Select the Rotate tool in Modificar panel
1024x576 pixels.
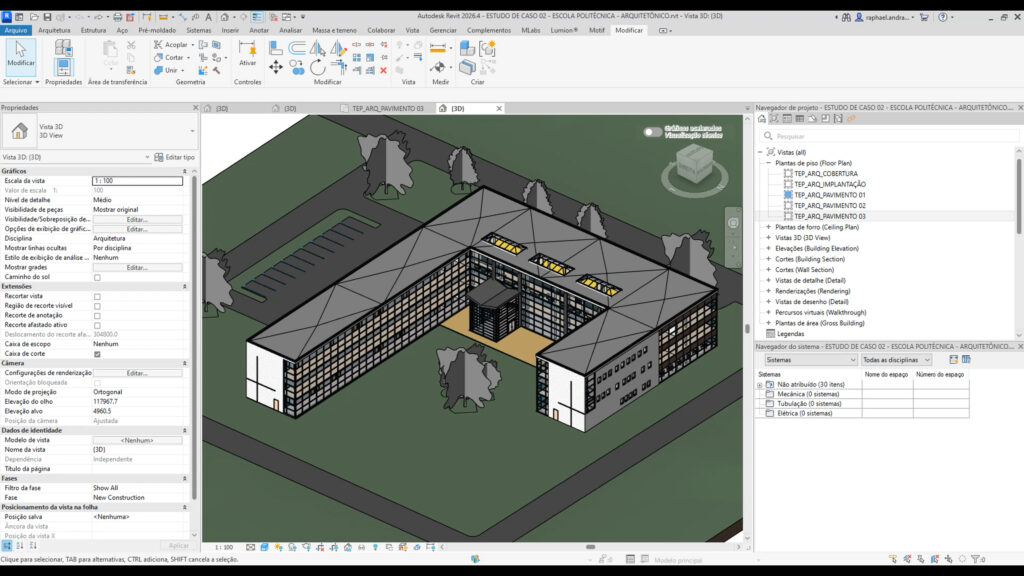[317, 67]
